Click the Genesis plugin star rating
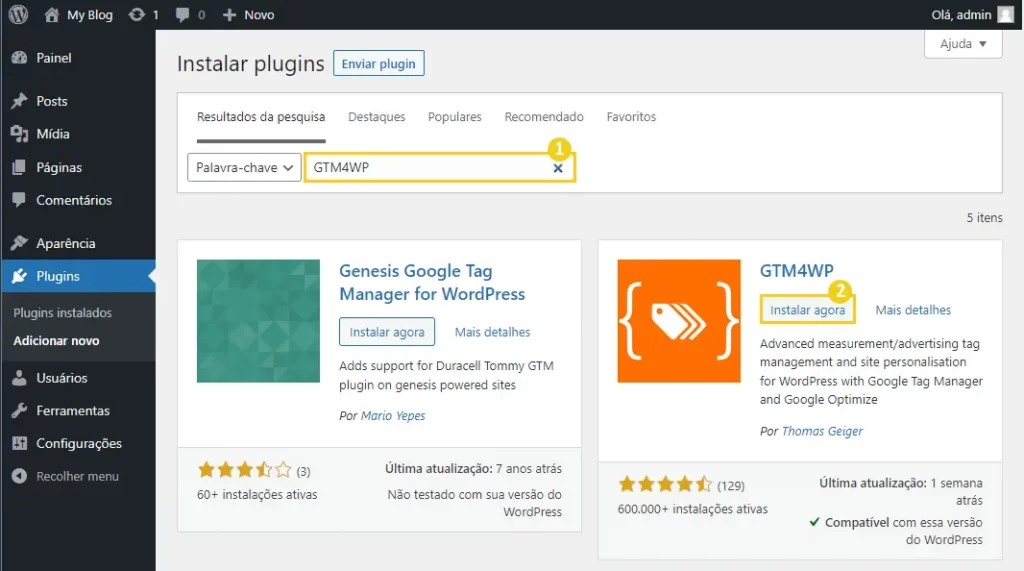 (245, 470)
